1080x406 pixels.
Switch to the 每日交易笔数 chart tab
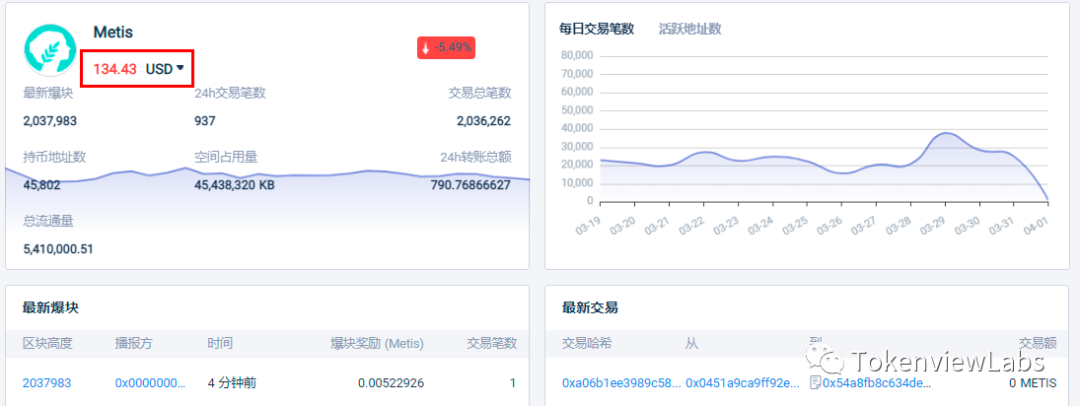pos(596,29)
